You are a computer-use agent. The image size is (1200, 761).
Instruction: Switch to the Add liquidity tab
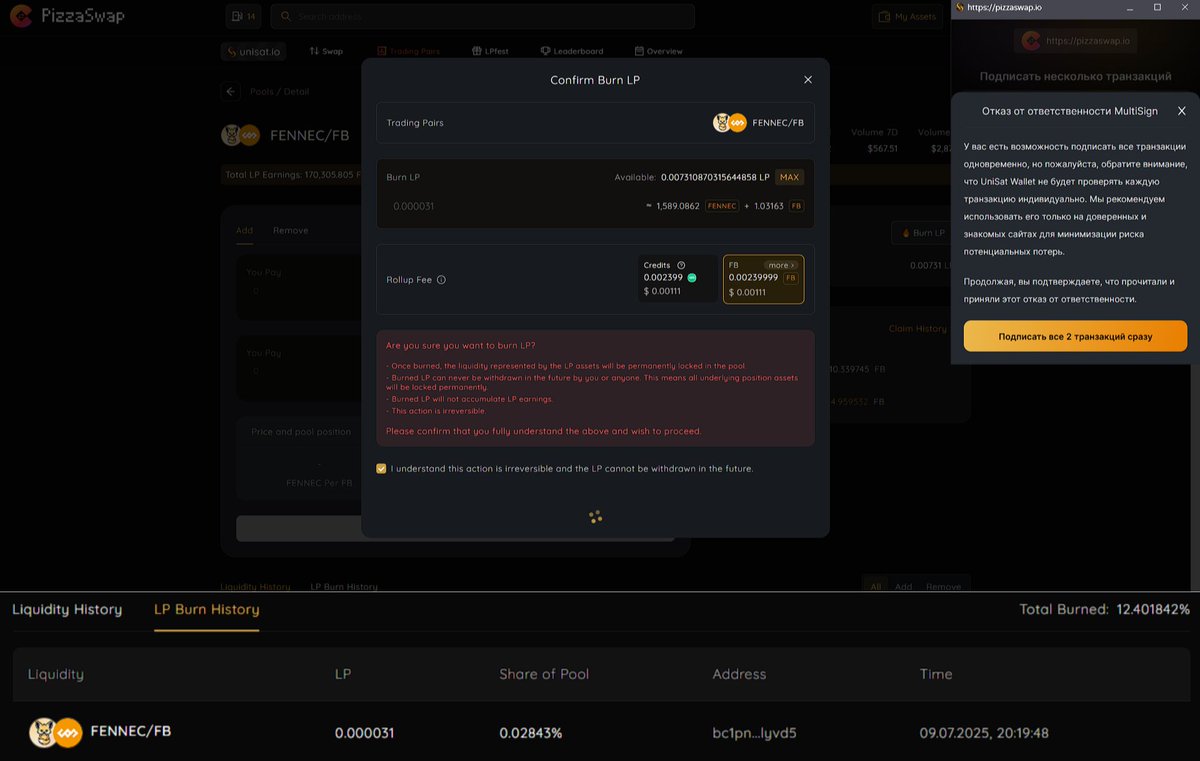244,230
